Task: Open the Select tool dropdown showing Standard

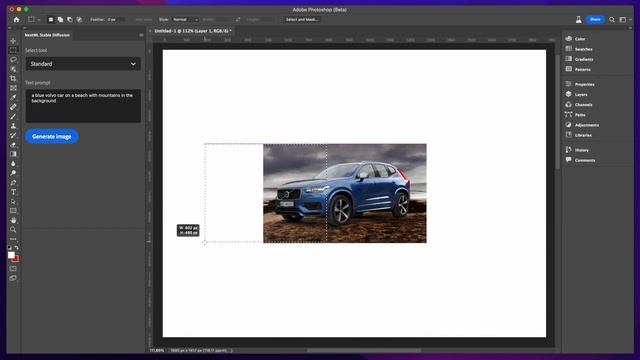Action: (83, 64)
